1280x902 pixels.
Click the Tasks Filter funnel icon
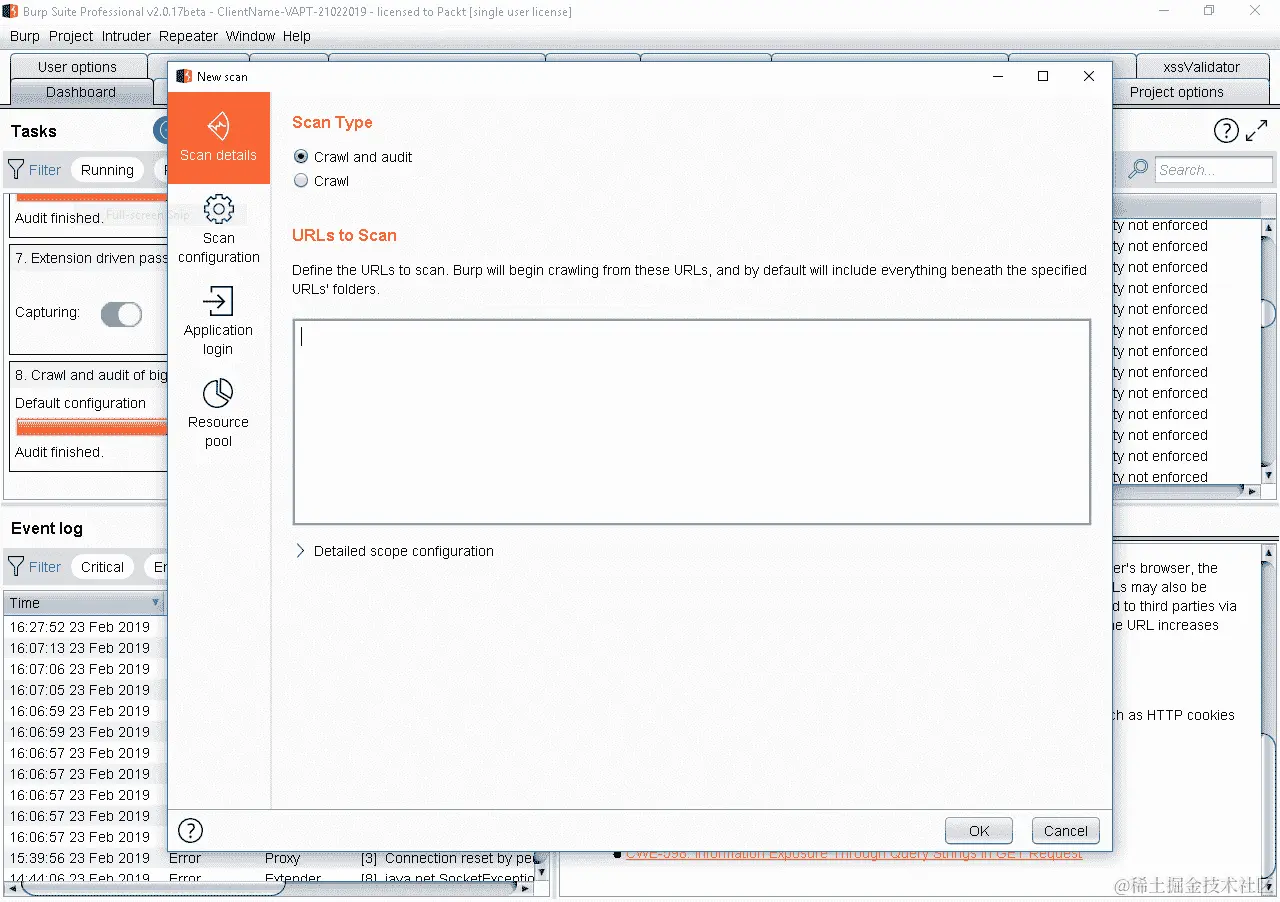click(x=16, y=170)
